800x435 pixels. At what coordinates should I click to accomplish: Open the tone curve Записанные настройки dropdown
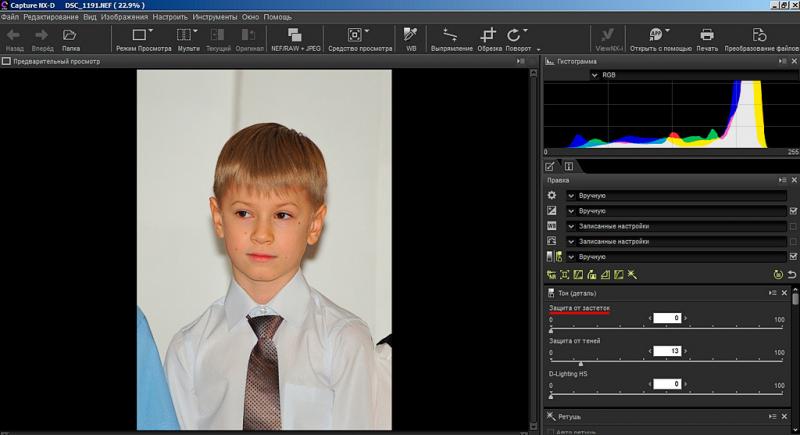[x=677, y=241]
